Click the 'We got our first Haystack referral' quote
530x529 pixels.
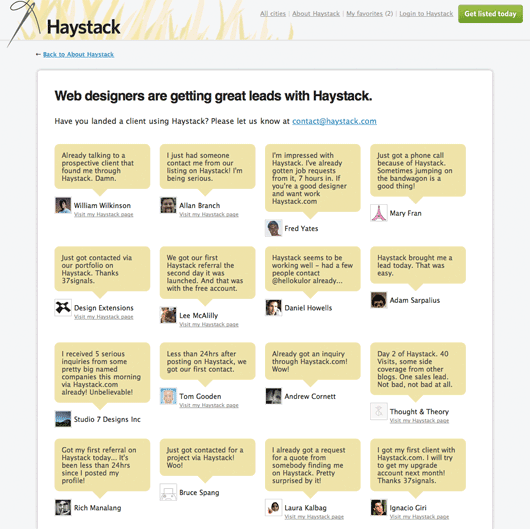click(x=207, y=273)
